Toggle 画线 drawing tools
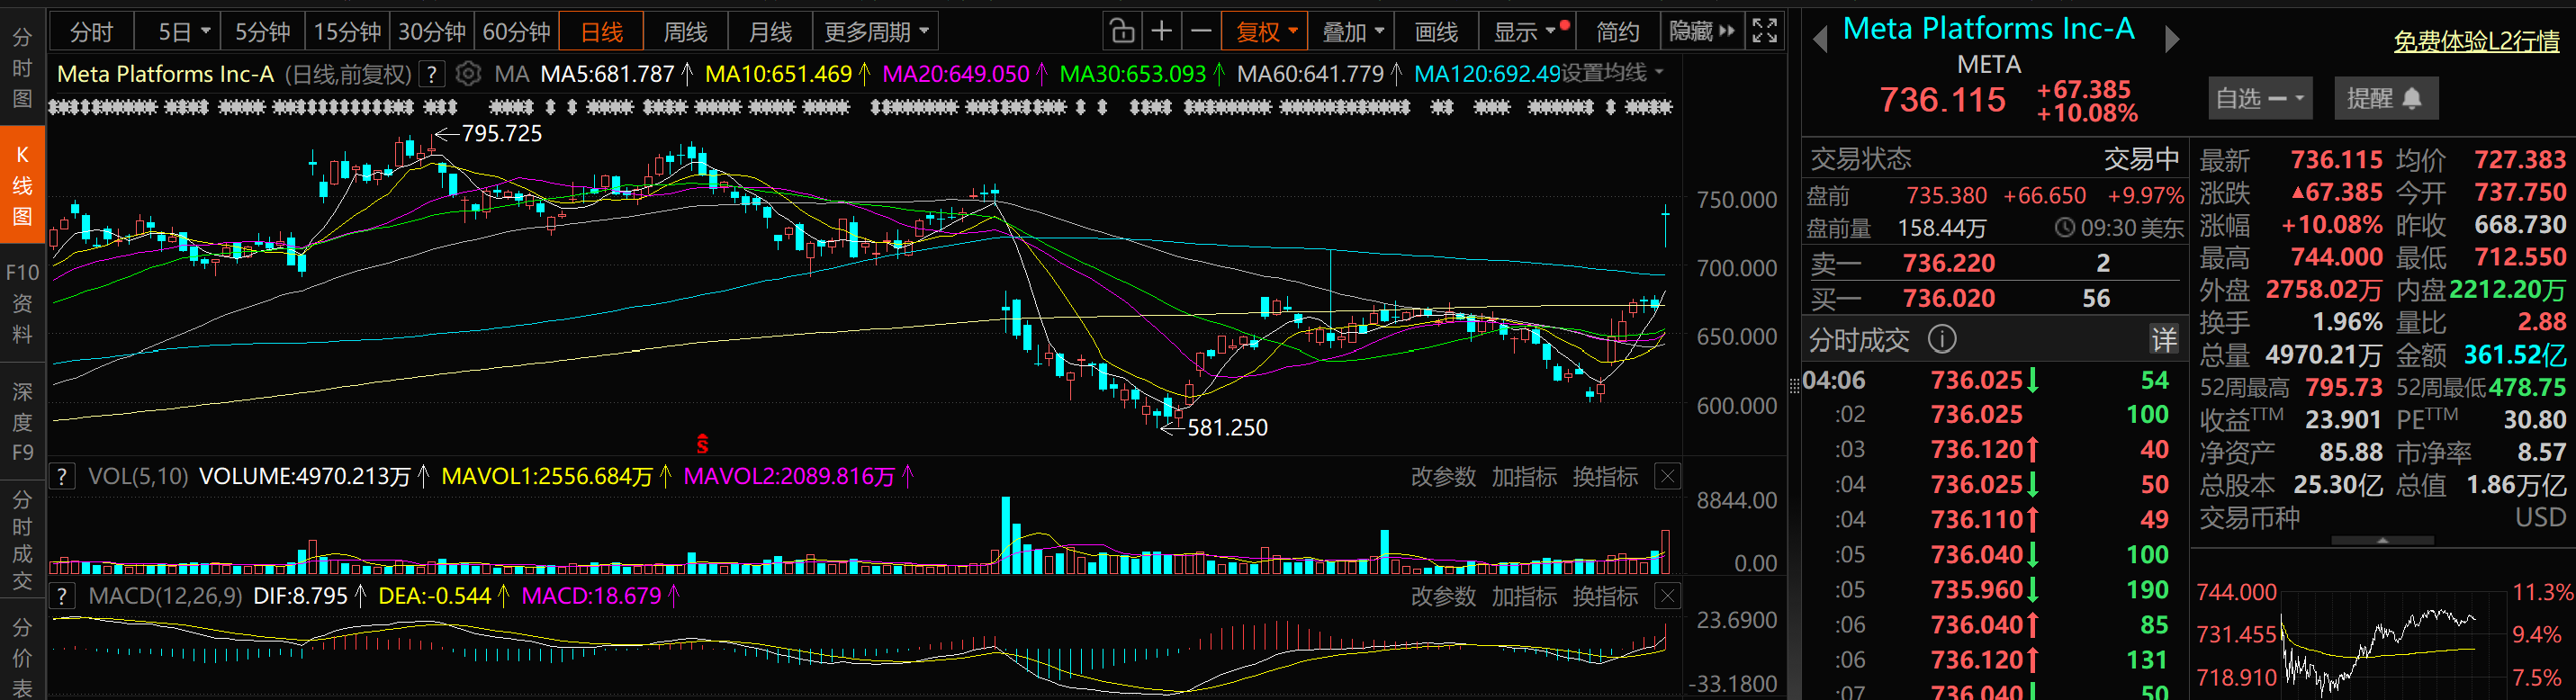This screenshot has width=2576, height=700. tap(1436, 32)
